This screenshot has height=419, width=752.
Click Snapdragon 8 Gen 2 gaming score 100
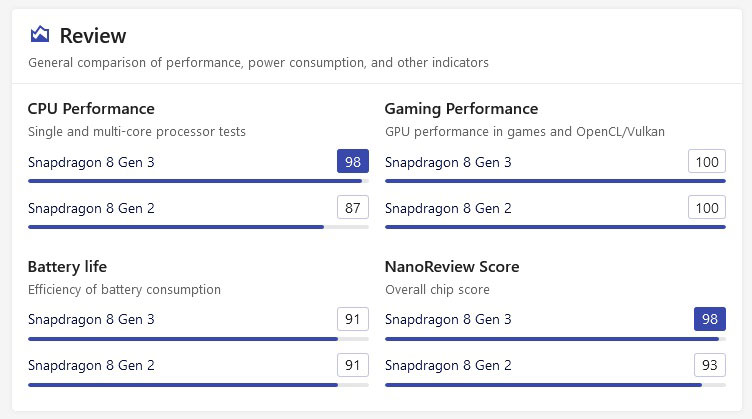(x=707, y=208)
